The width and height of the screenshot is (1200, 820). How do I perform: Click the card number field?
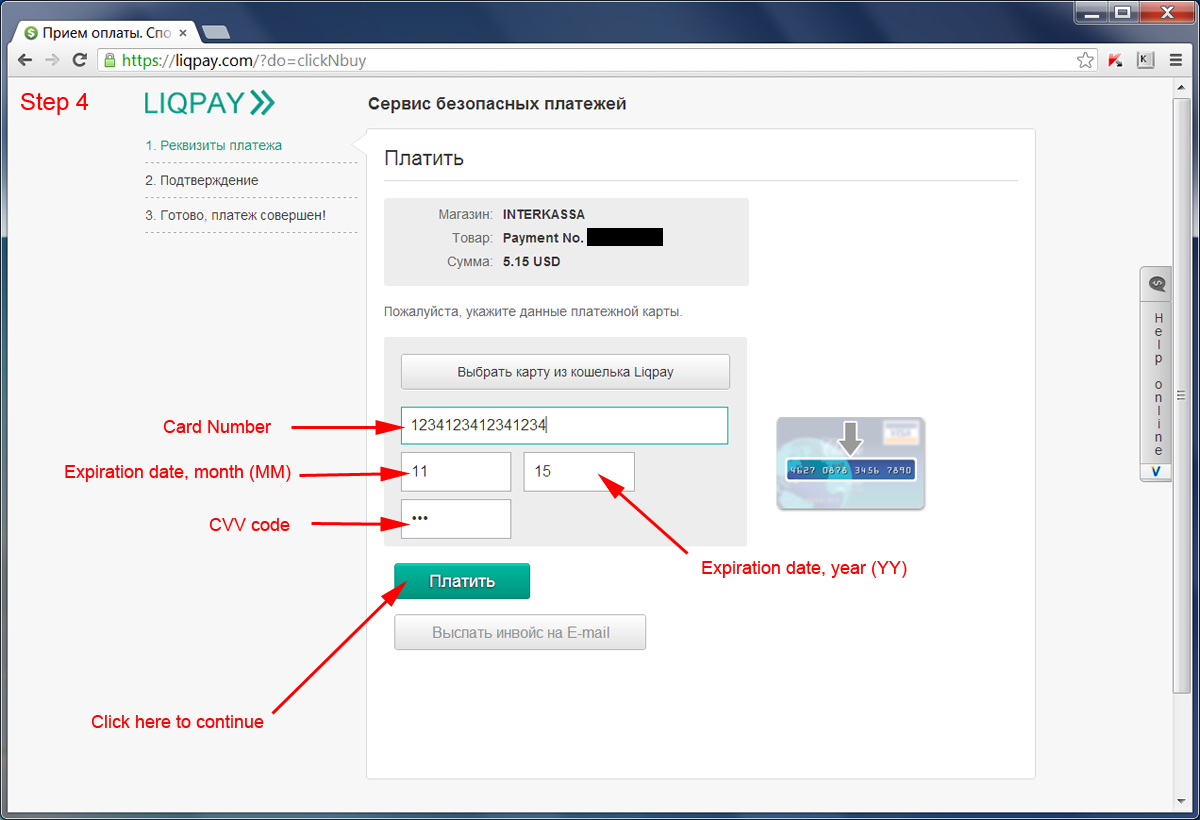564,425
